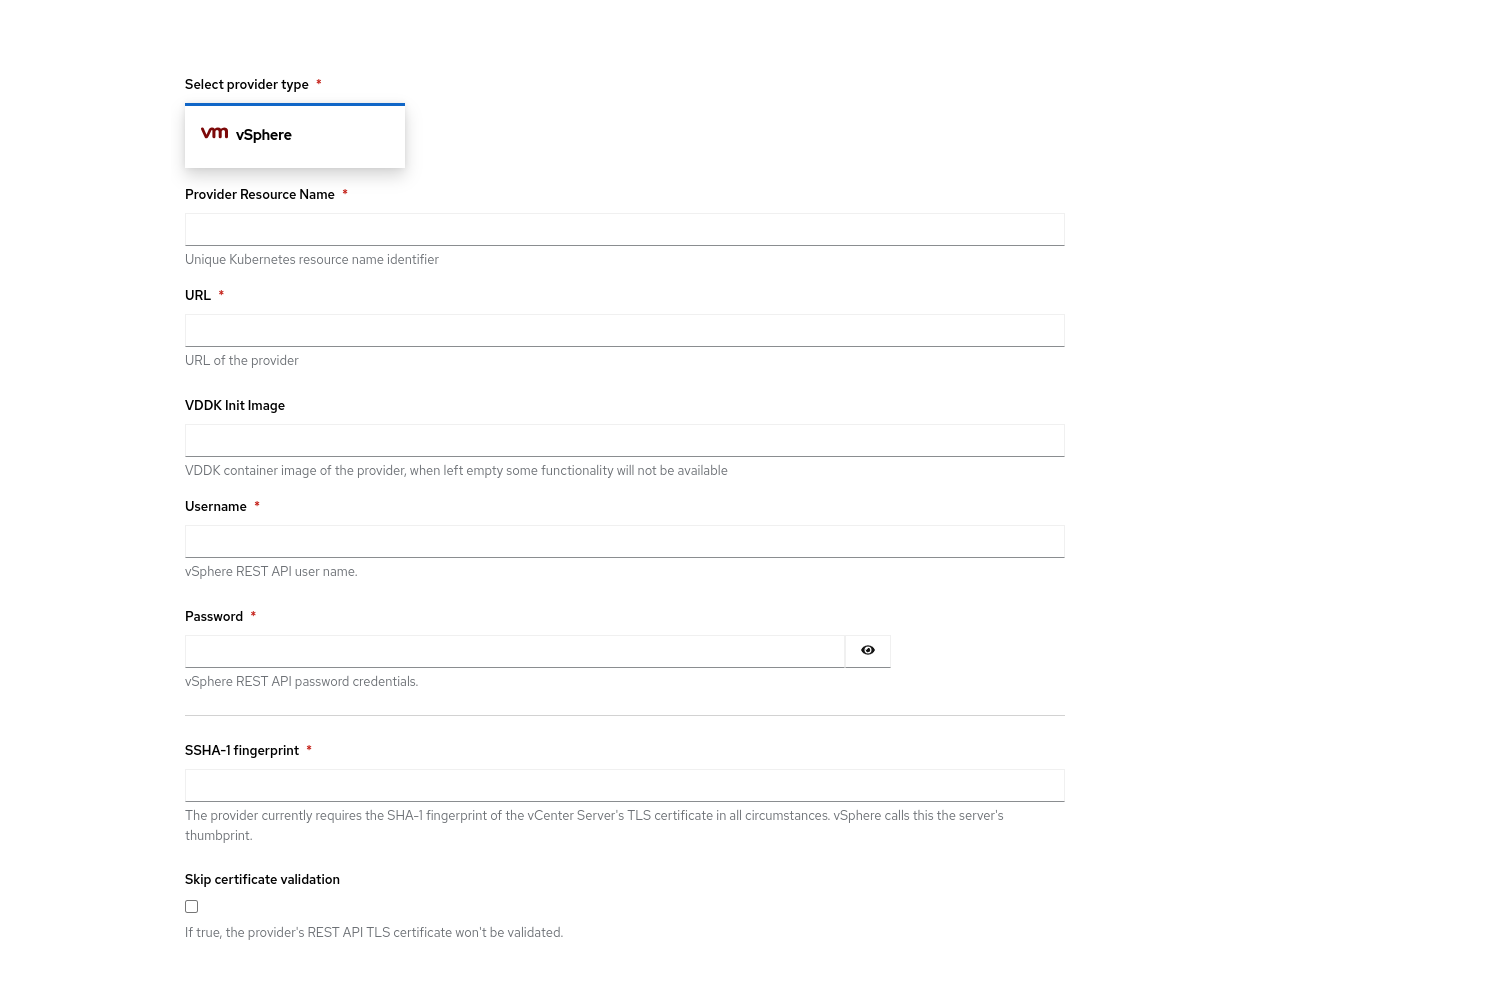Focus the SSHA-1 fingerprint input field
The width and height of the screenshot is (1500, 1000).
[624, 786]
